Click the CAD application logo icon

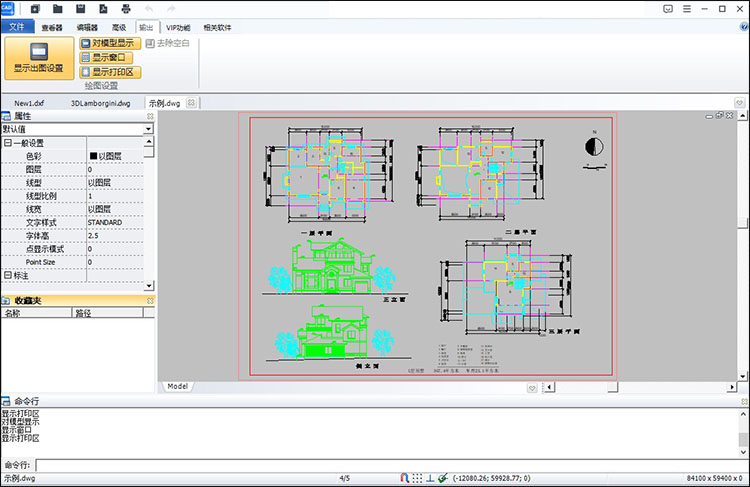coord(7,8)
